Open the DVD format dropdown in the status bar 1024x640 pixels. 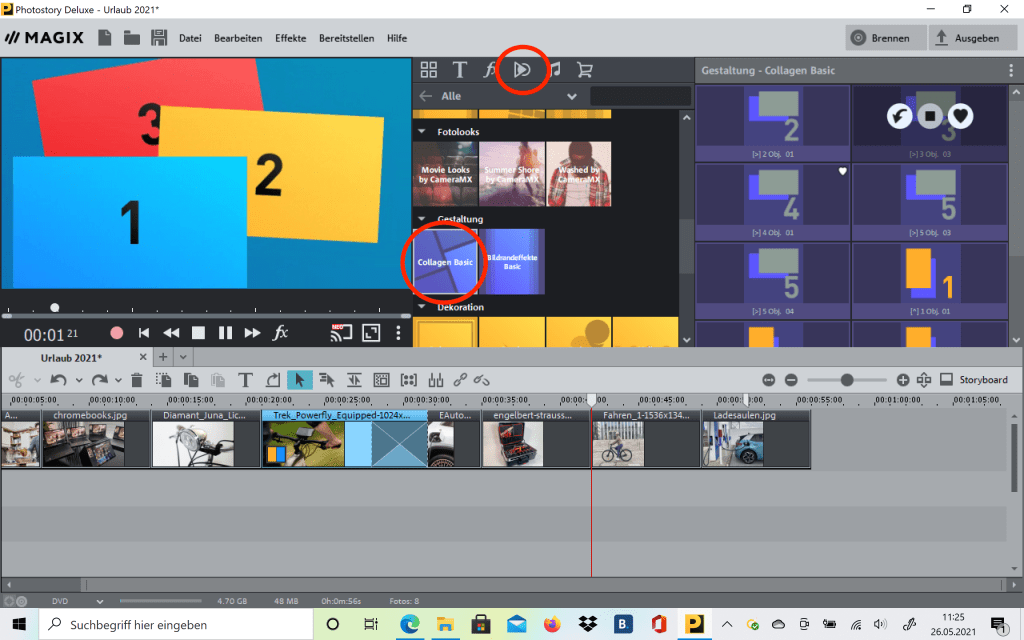pyautogui.click(x=100, y=601)
